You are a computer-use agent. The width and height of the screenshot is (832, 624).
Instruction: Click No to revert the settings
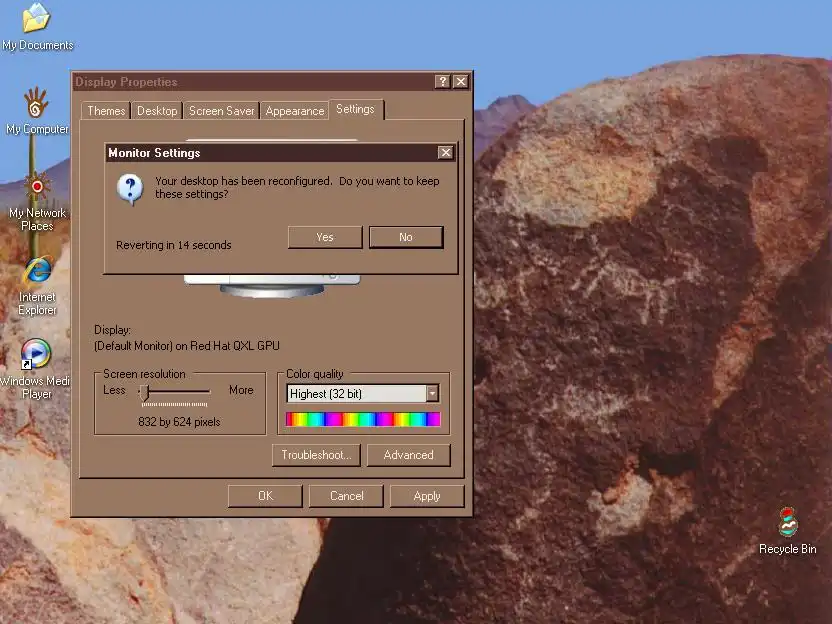406,237
